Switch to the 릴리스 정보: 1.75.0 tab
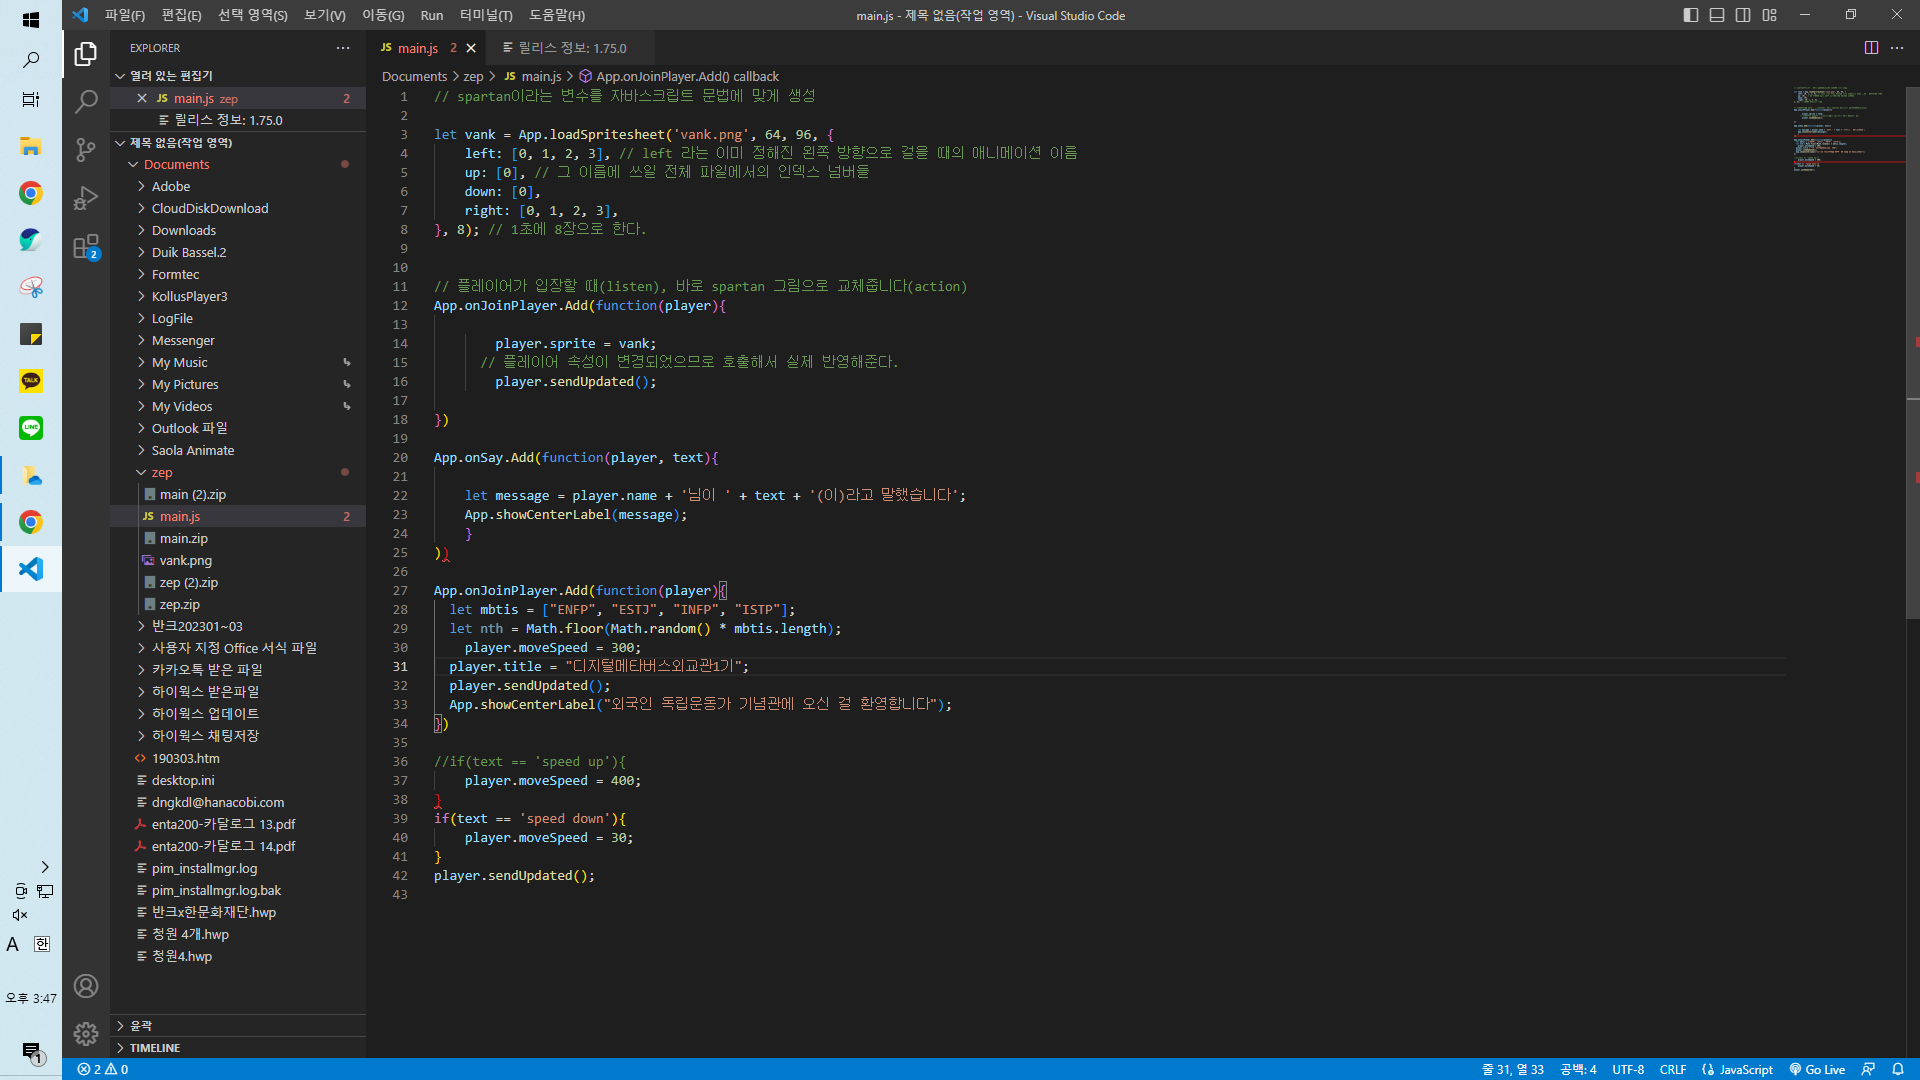 tap(571, 48)
